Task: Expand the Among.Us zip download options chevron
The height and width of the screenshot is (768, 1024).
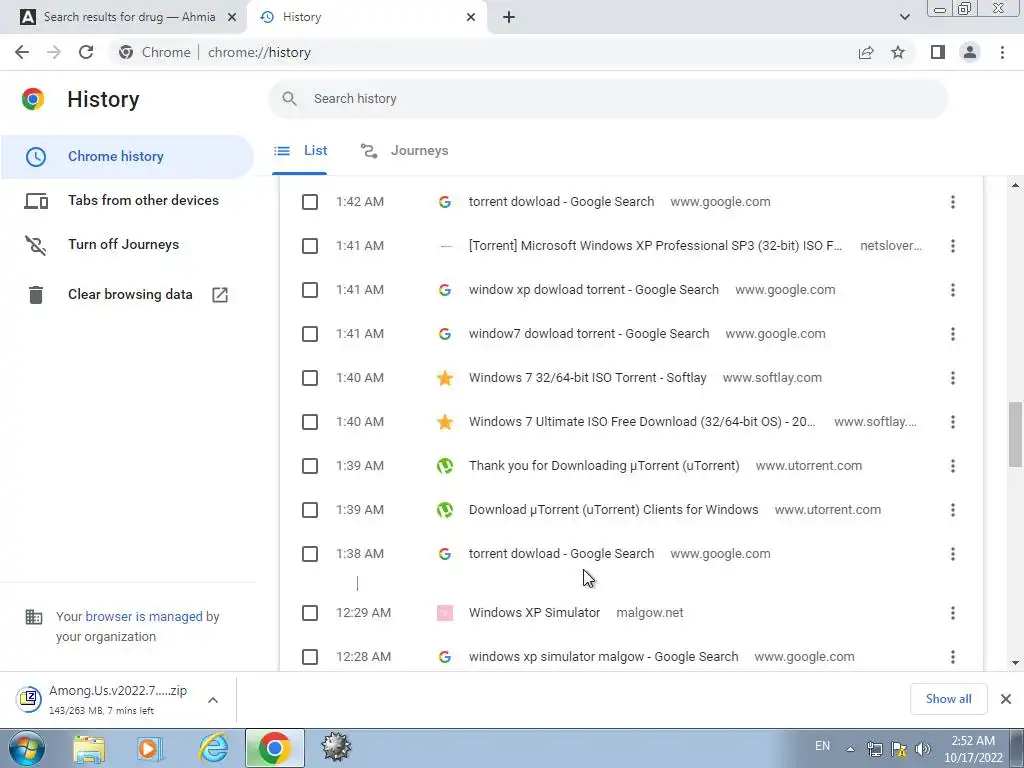Action: (x=213, y=700)
